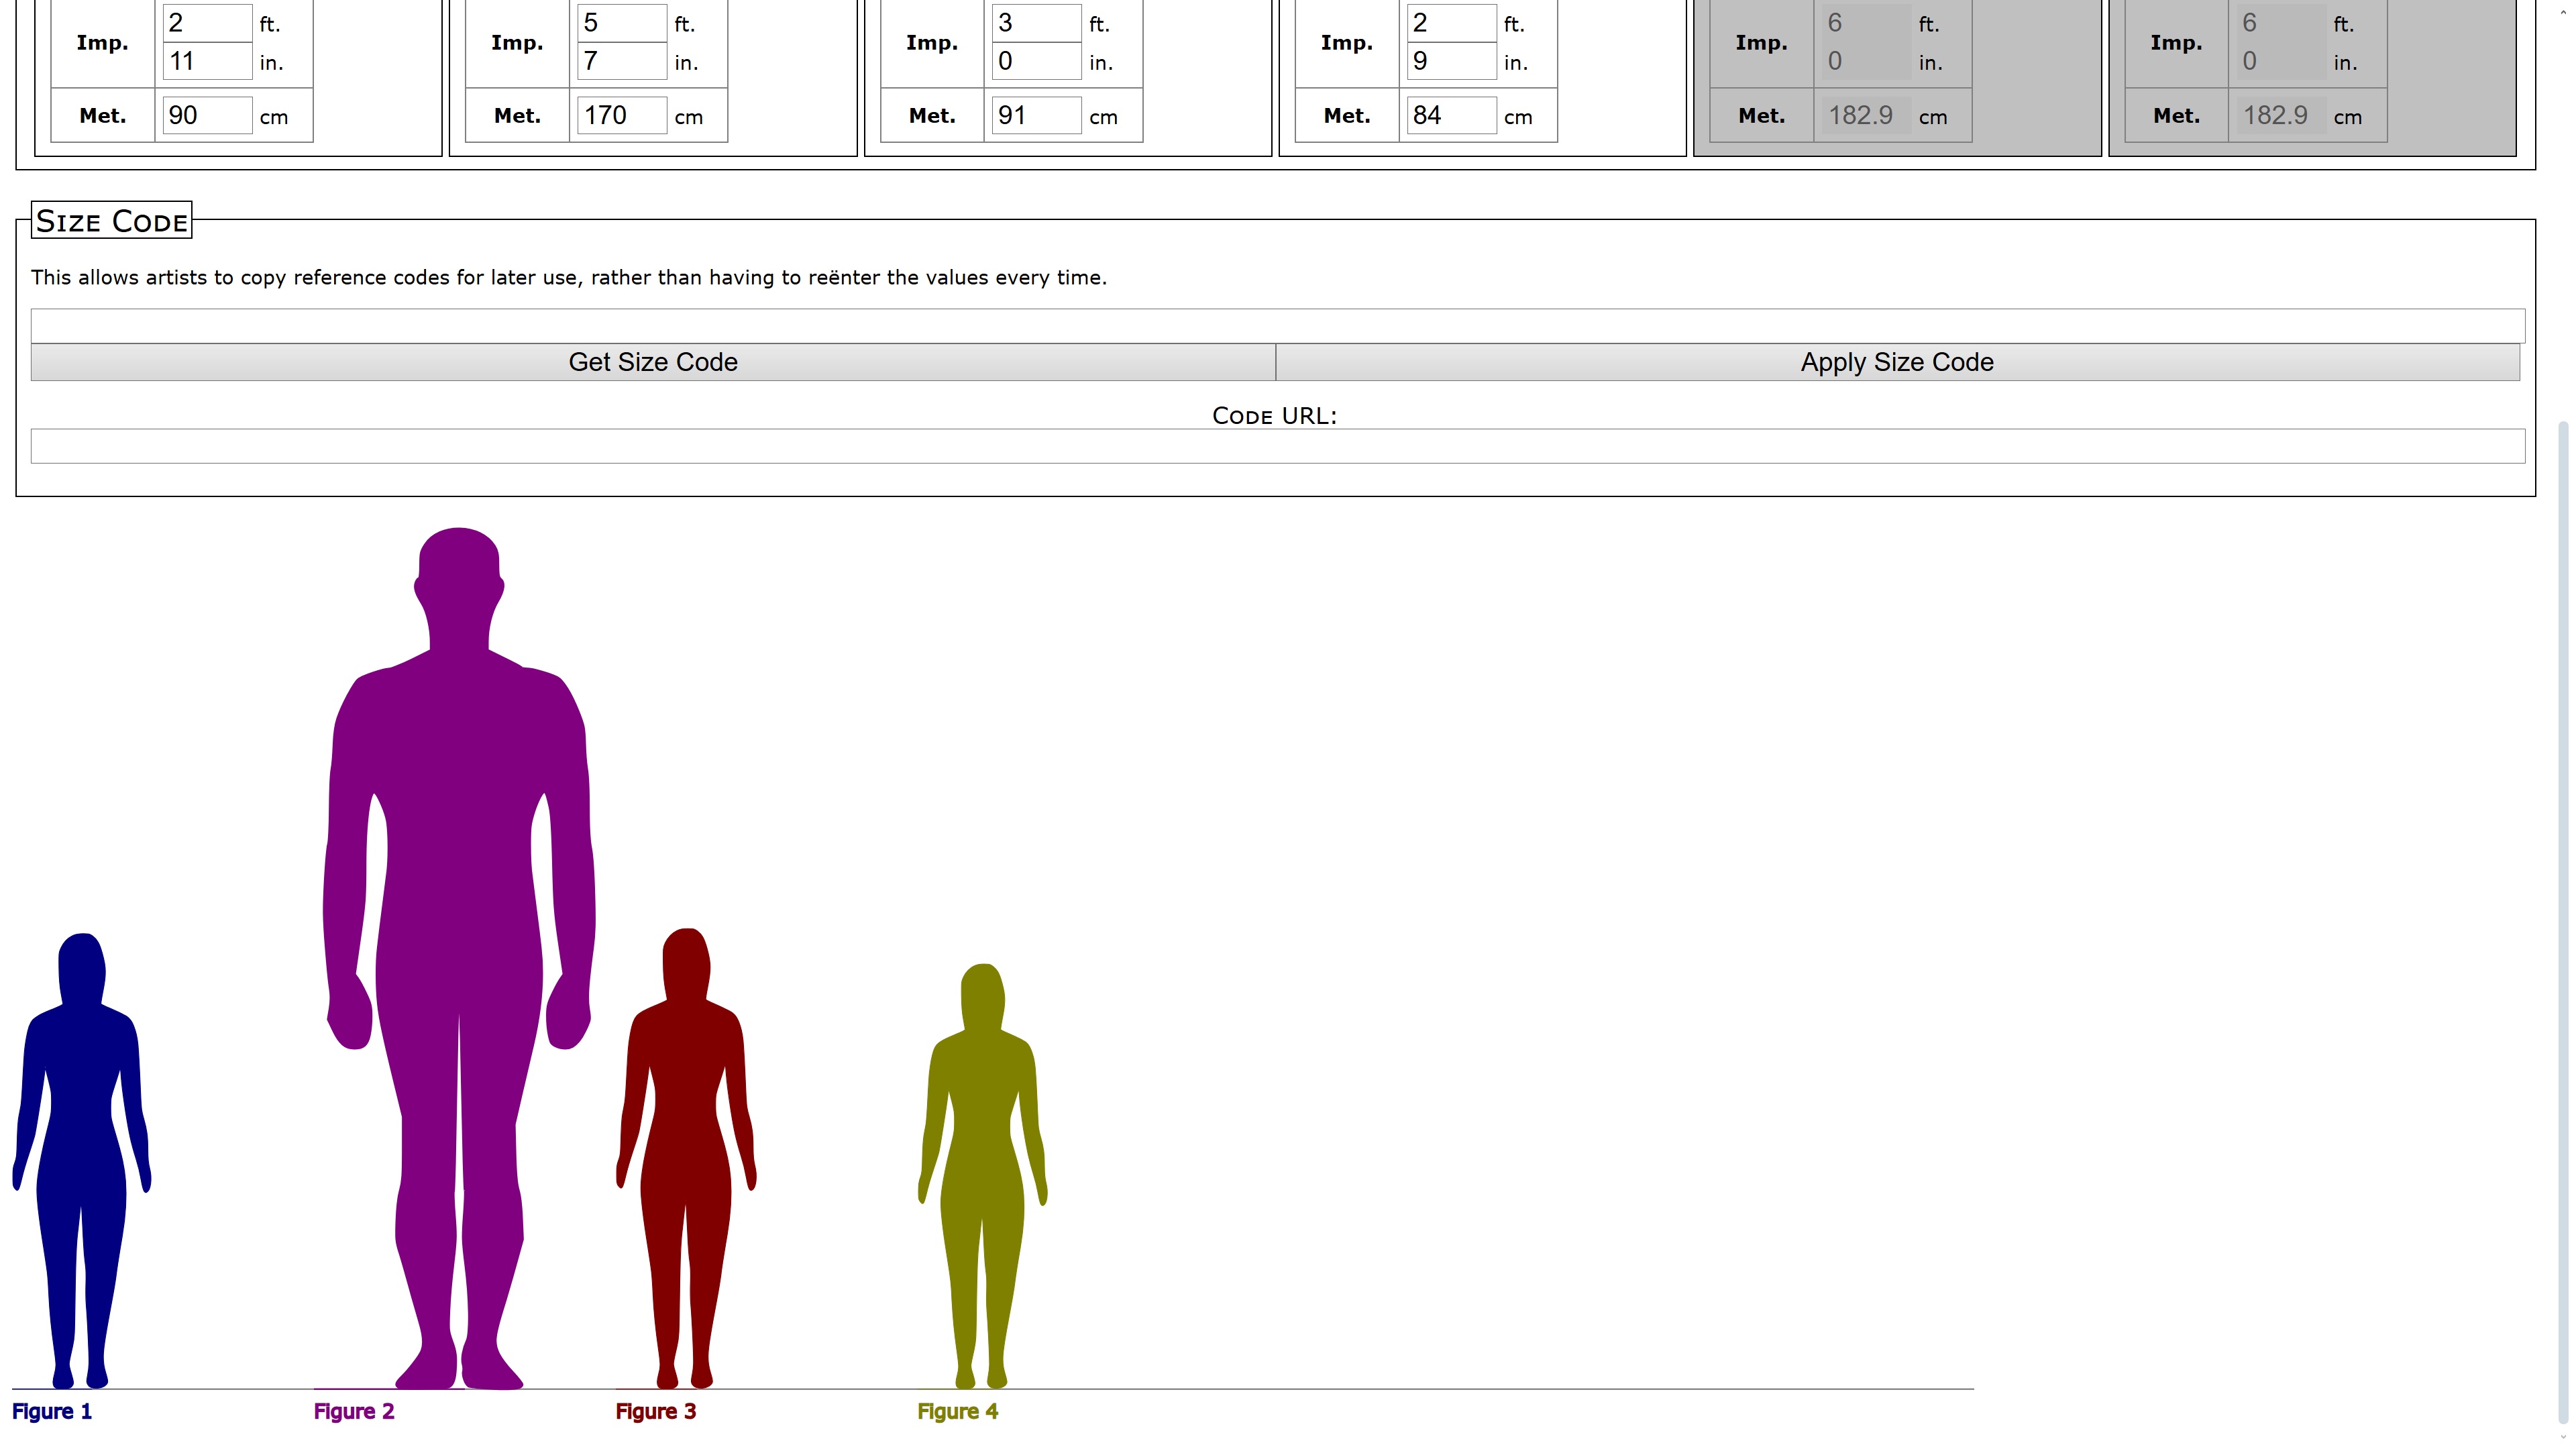This screenshot has width=2576, height=1449.
Task: Click the Figure 1 label text
Action: [x=52, y=1411]
